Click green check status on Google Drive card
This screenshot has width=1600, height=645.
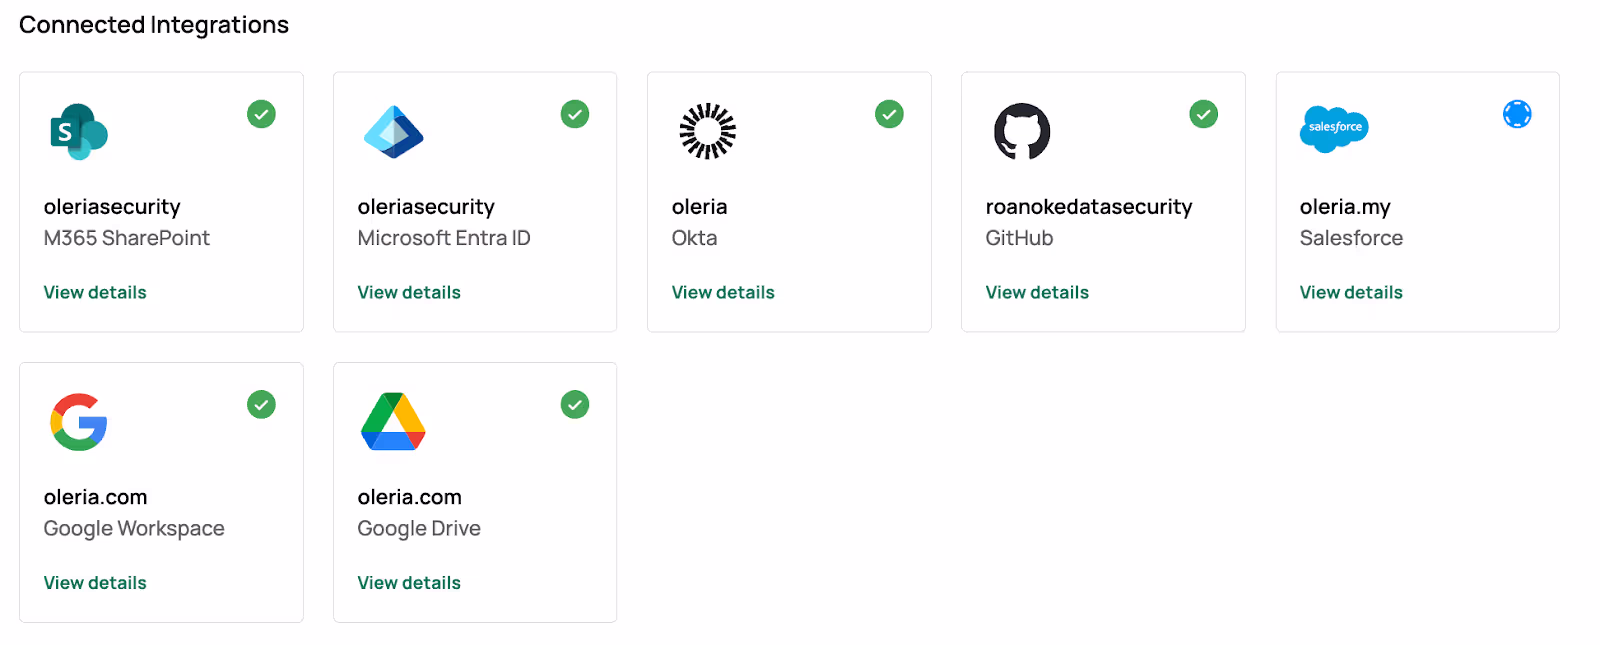[575, 405]
